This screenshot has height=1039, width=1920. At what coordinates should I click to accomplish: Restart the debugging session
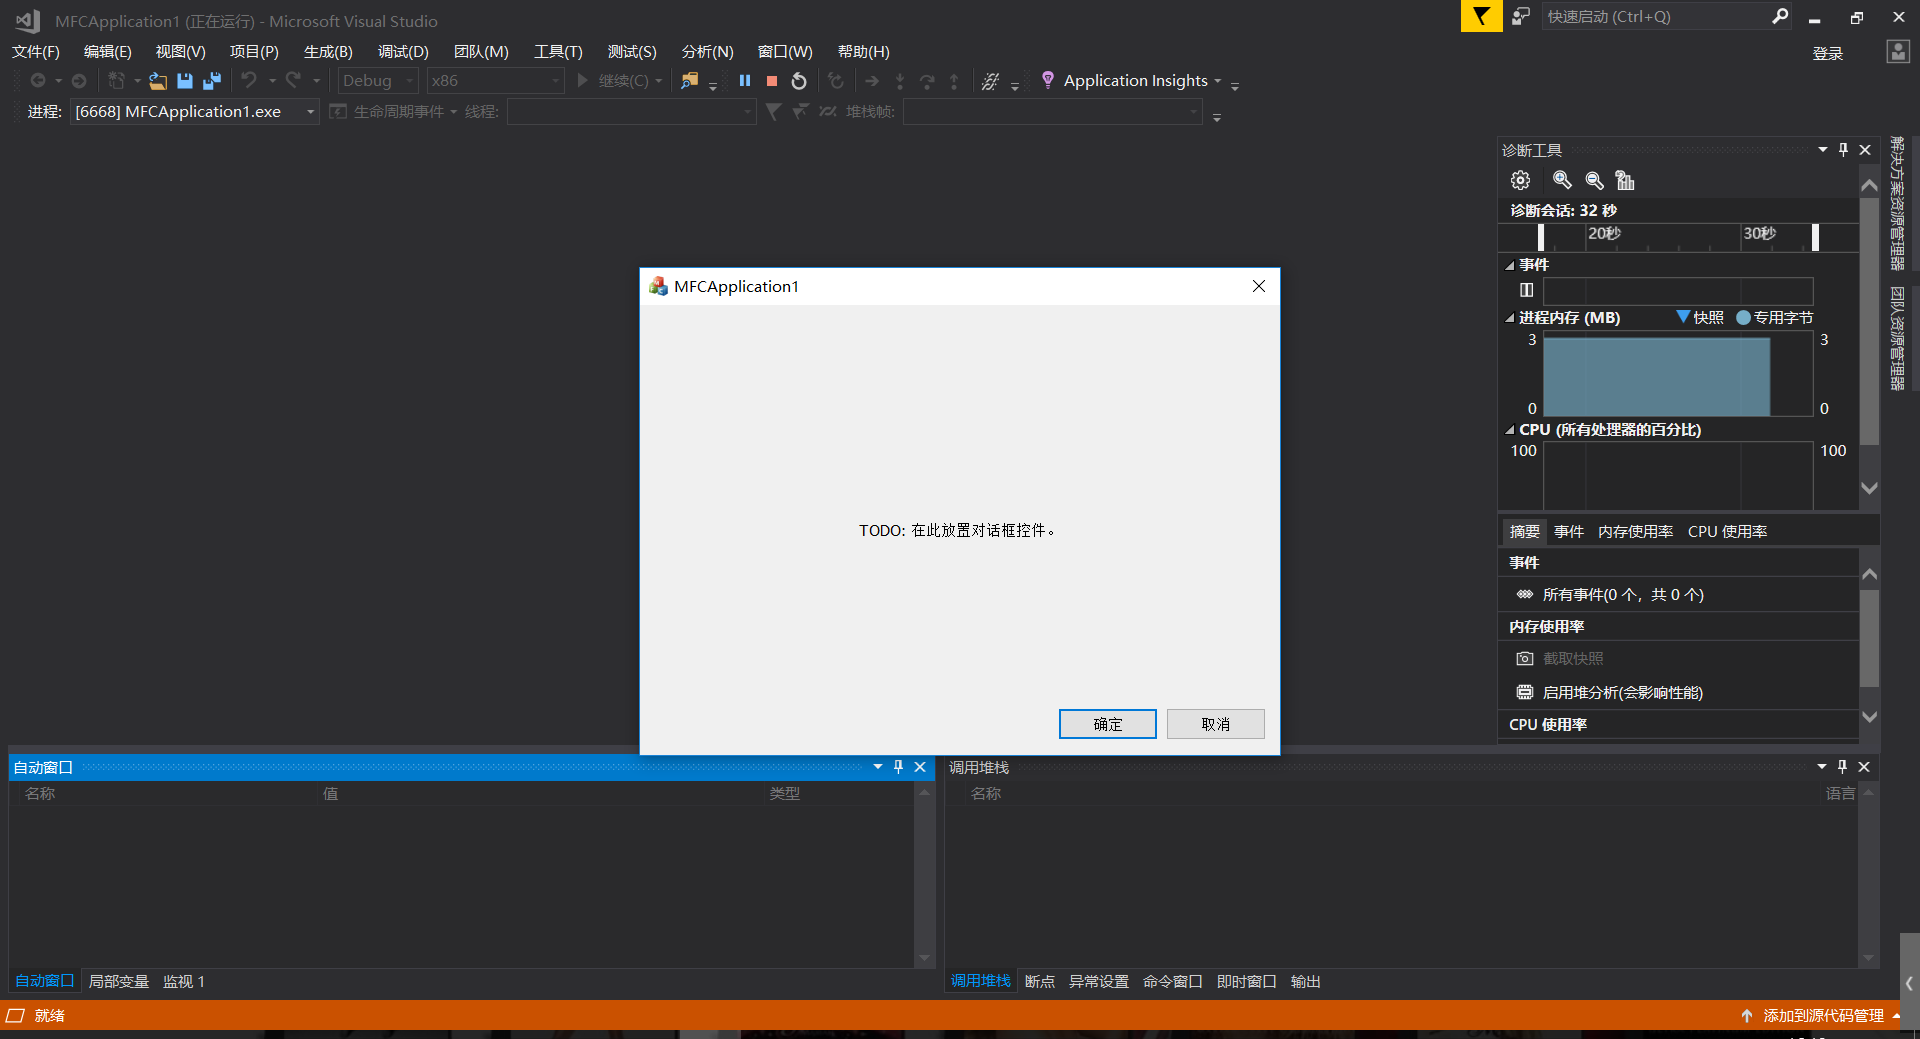799,81
